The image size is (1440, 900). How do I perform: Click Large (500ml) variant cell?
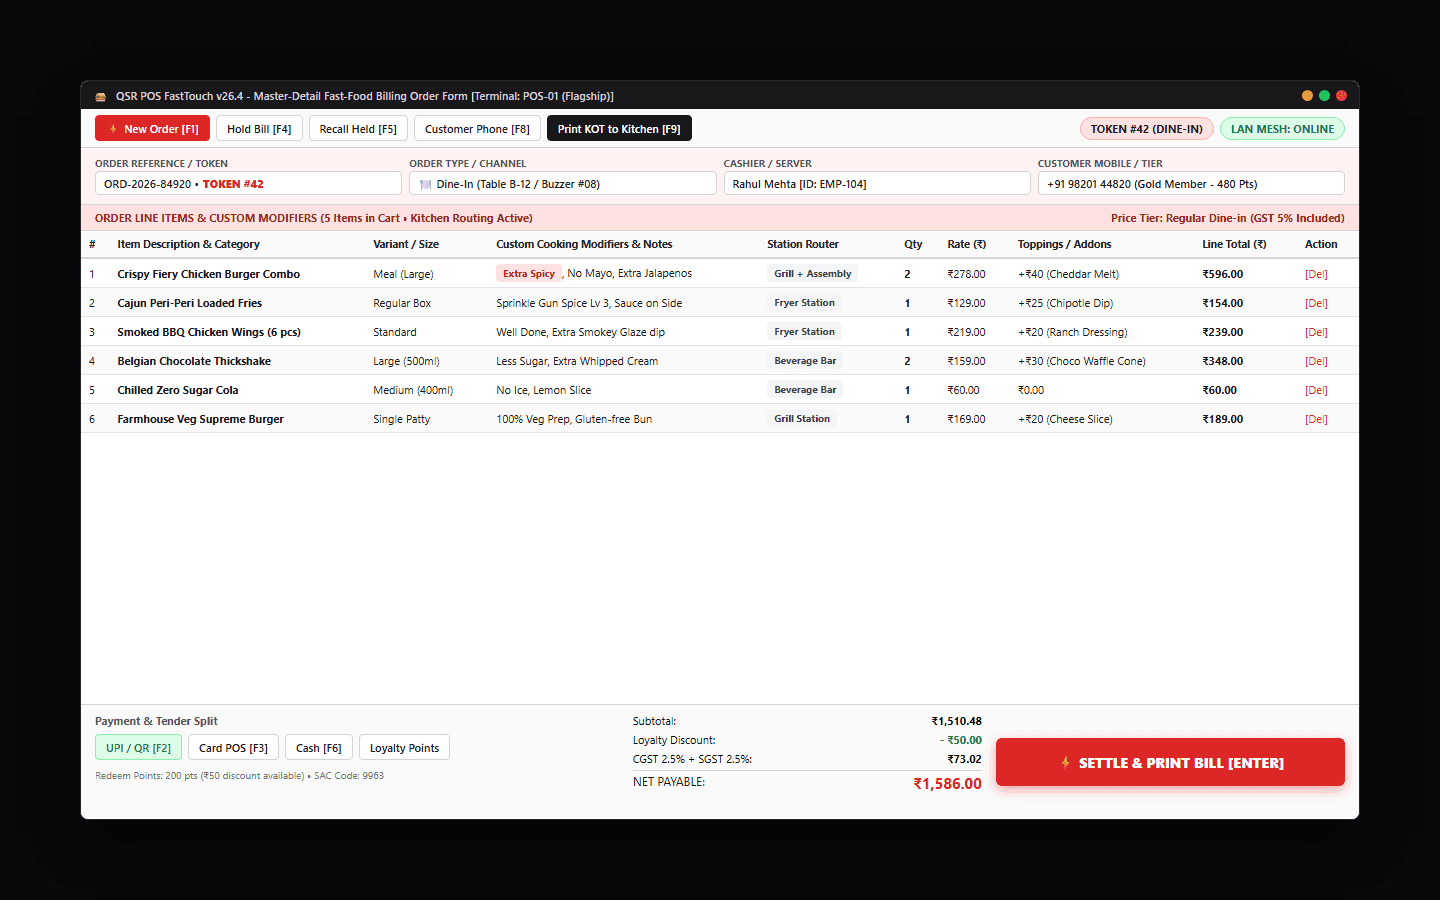point(406,361)
